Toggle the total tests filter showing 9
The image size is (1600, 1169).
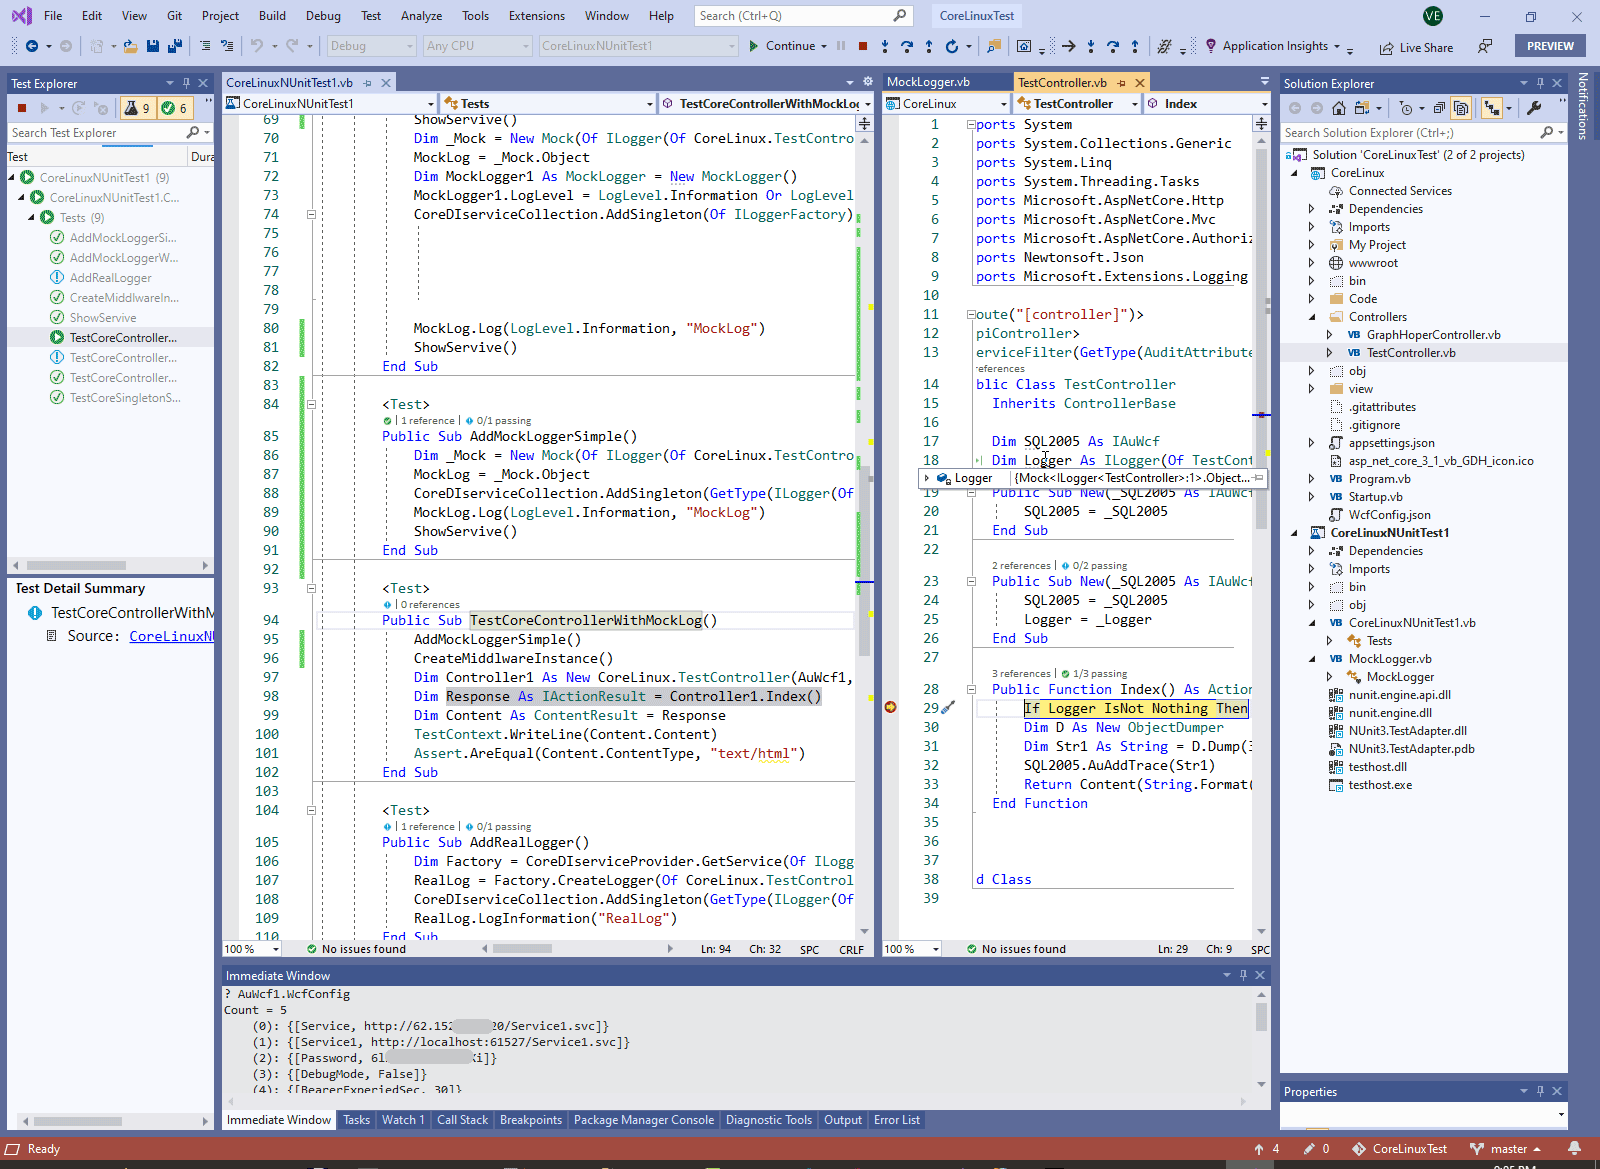[x=137, y=108]
